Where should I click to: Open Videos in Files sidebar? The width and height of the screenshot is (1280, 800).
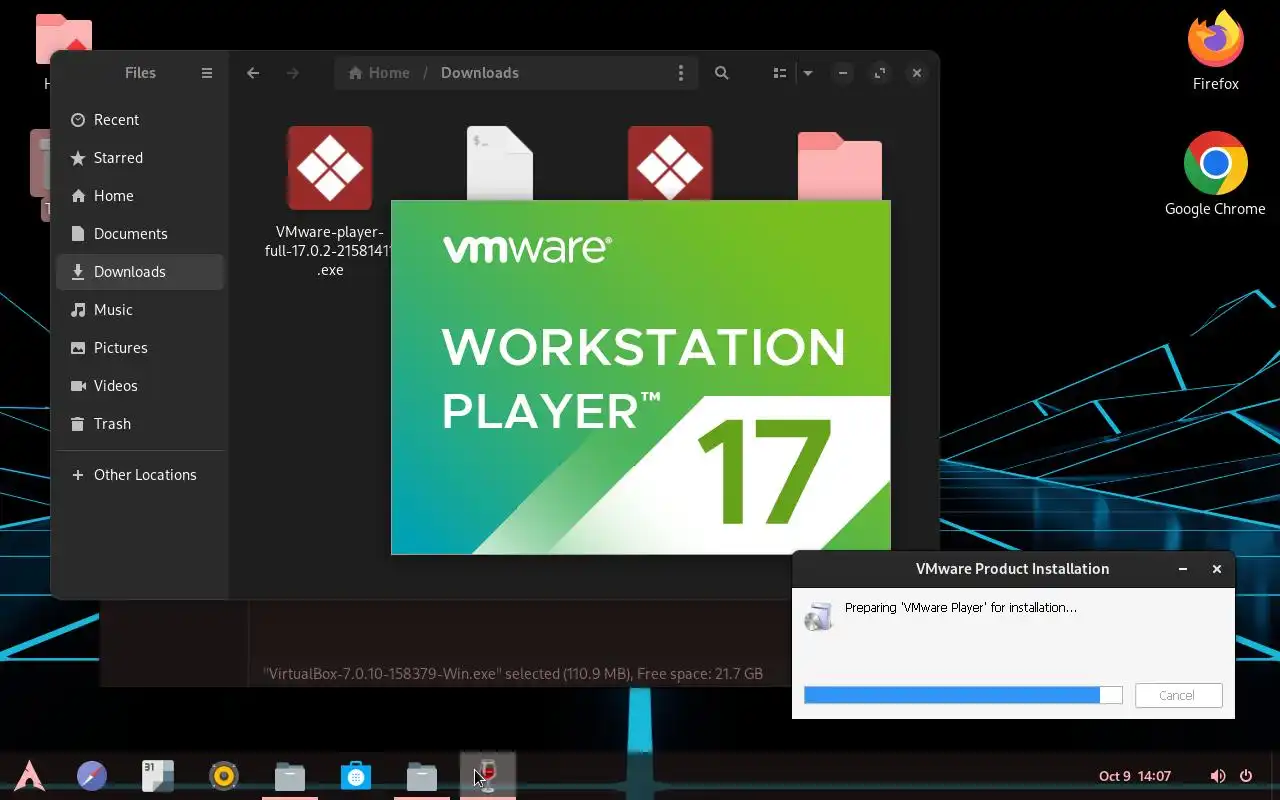(x=140, y=386)
